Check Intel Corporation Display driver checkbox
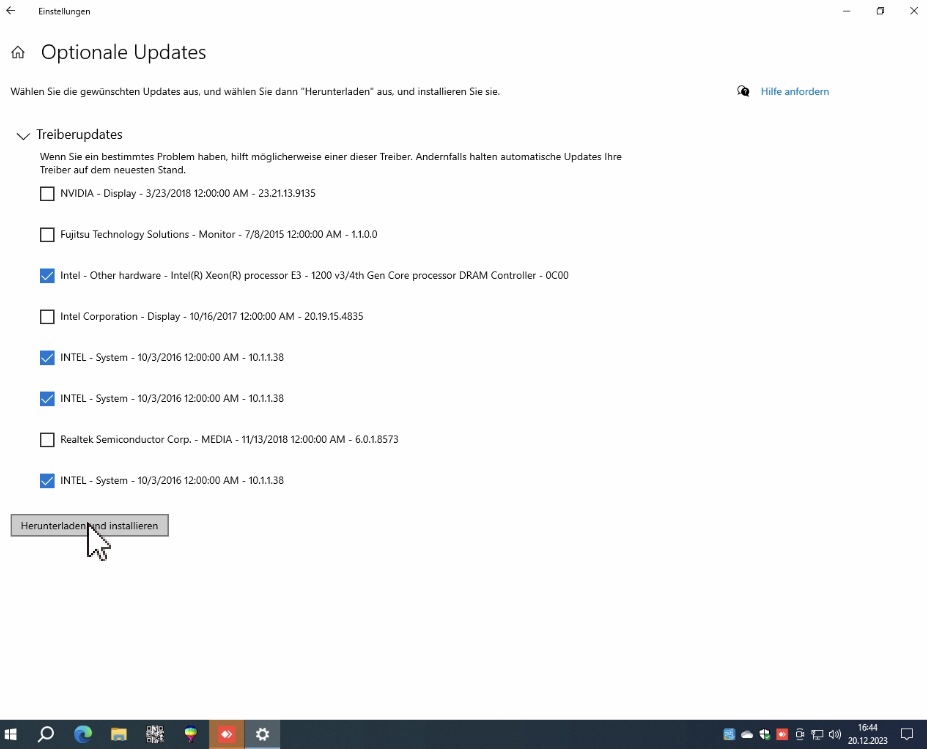The image size is (927, 749). pos(47,317)
